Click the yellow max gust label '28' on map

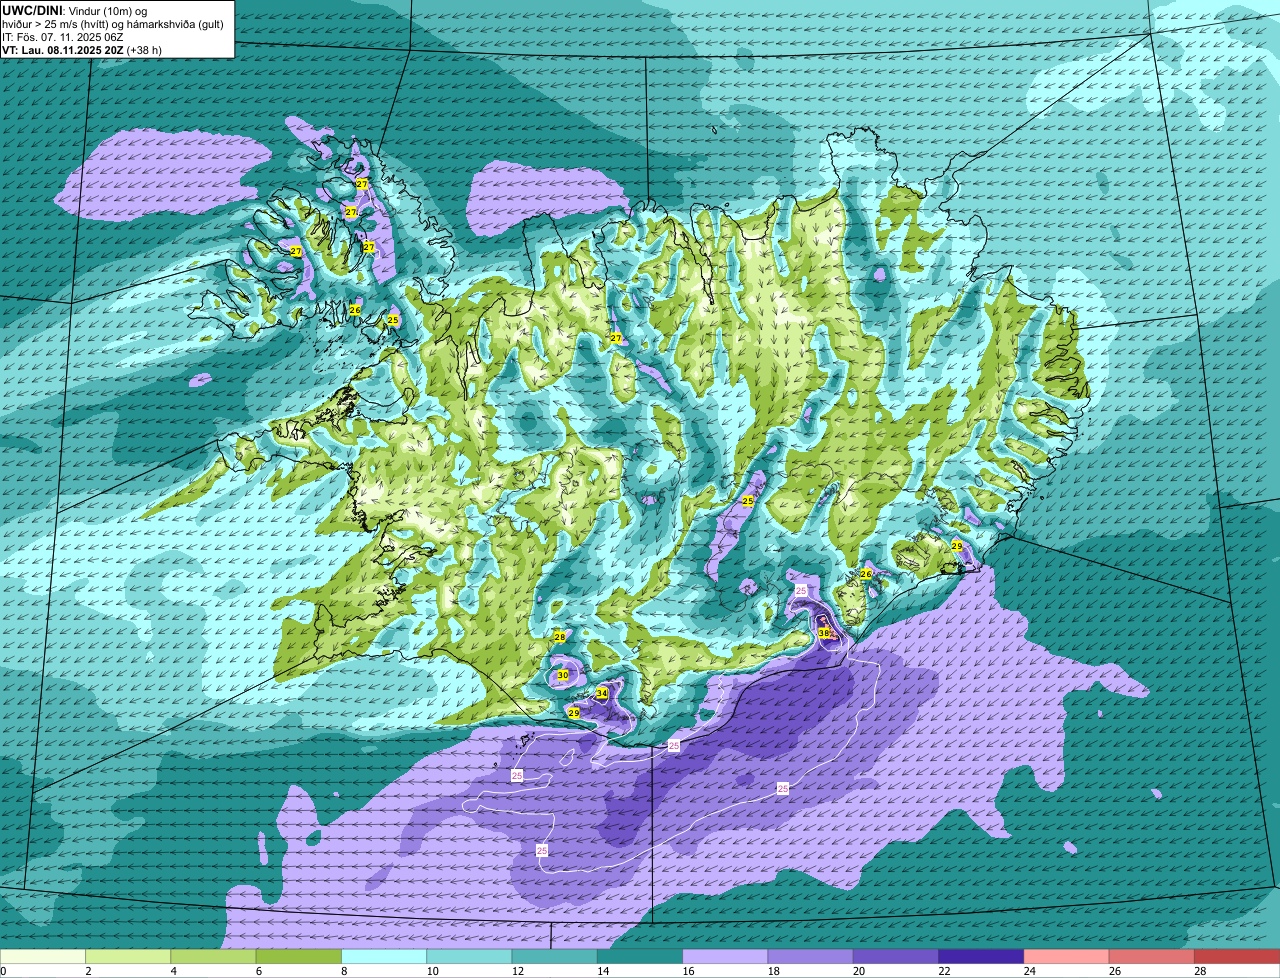click(x=560, y=637)
